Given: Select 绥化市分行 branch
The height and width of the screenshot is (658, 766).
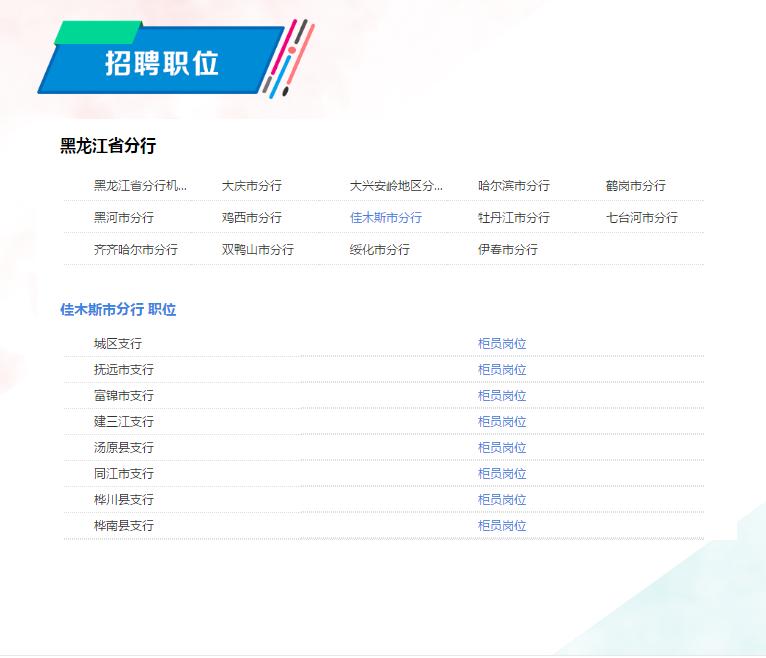Looking at the screenshot, I should click(379, 250).
